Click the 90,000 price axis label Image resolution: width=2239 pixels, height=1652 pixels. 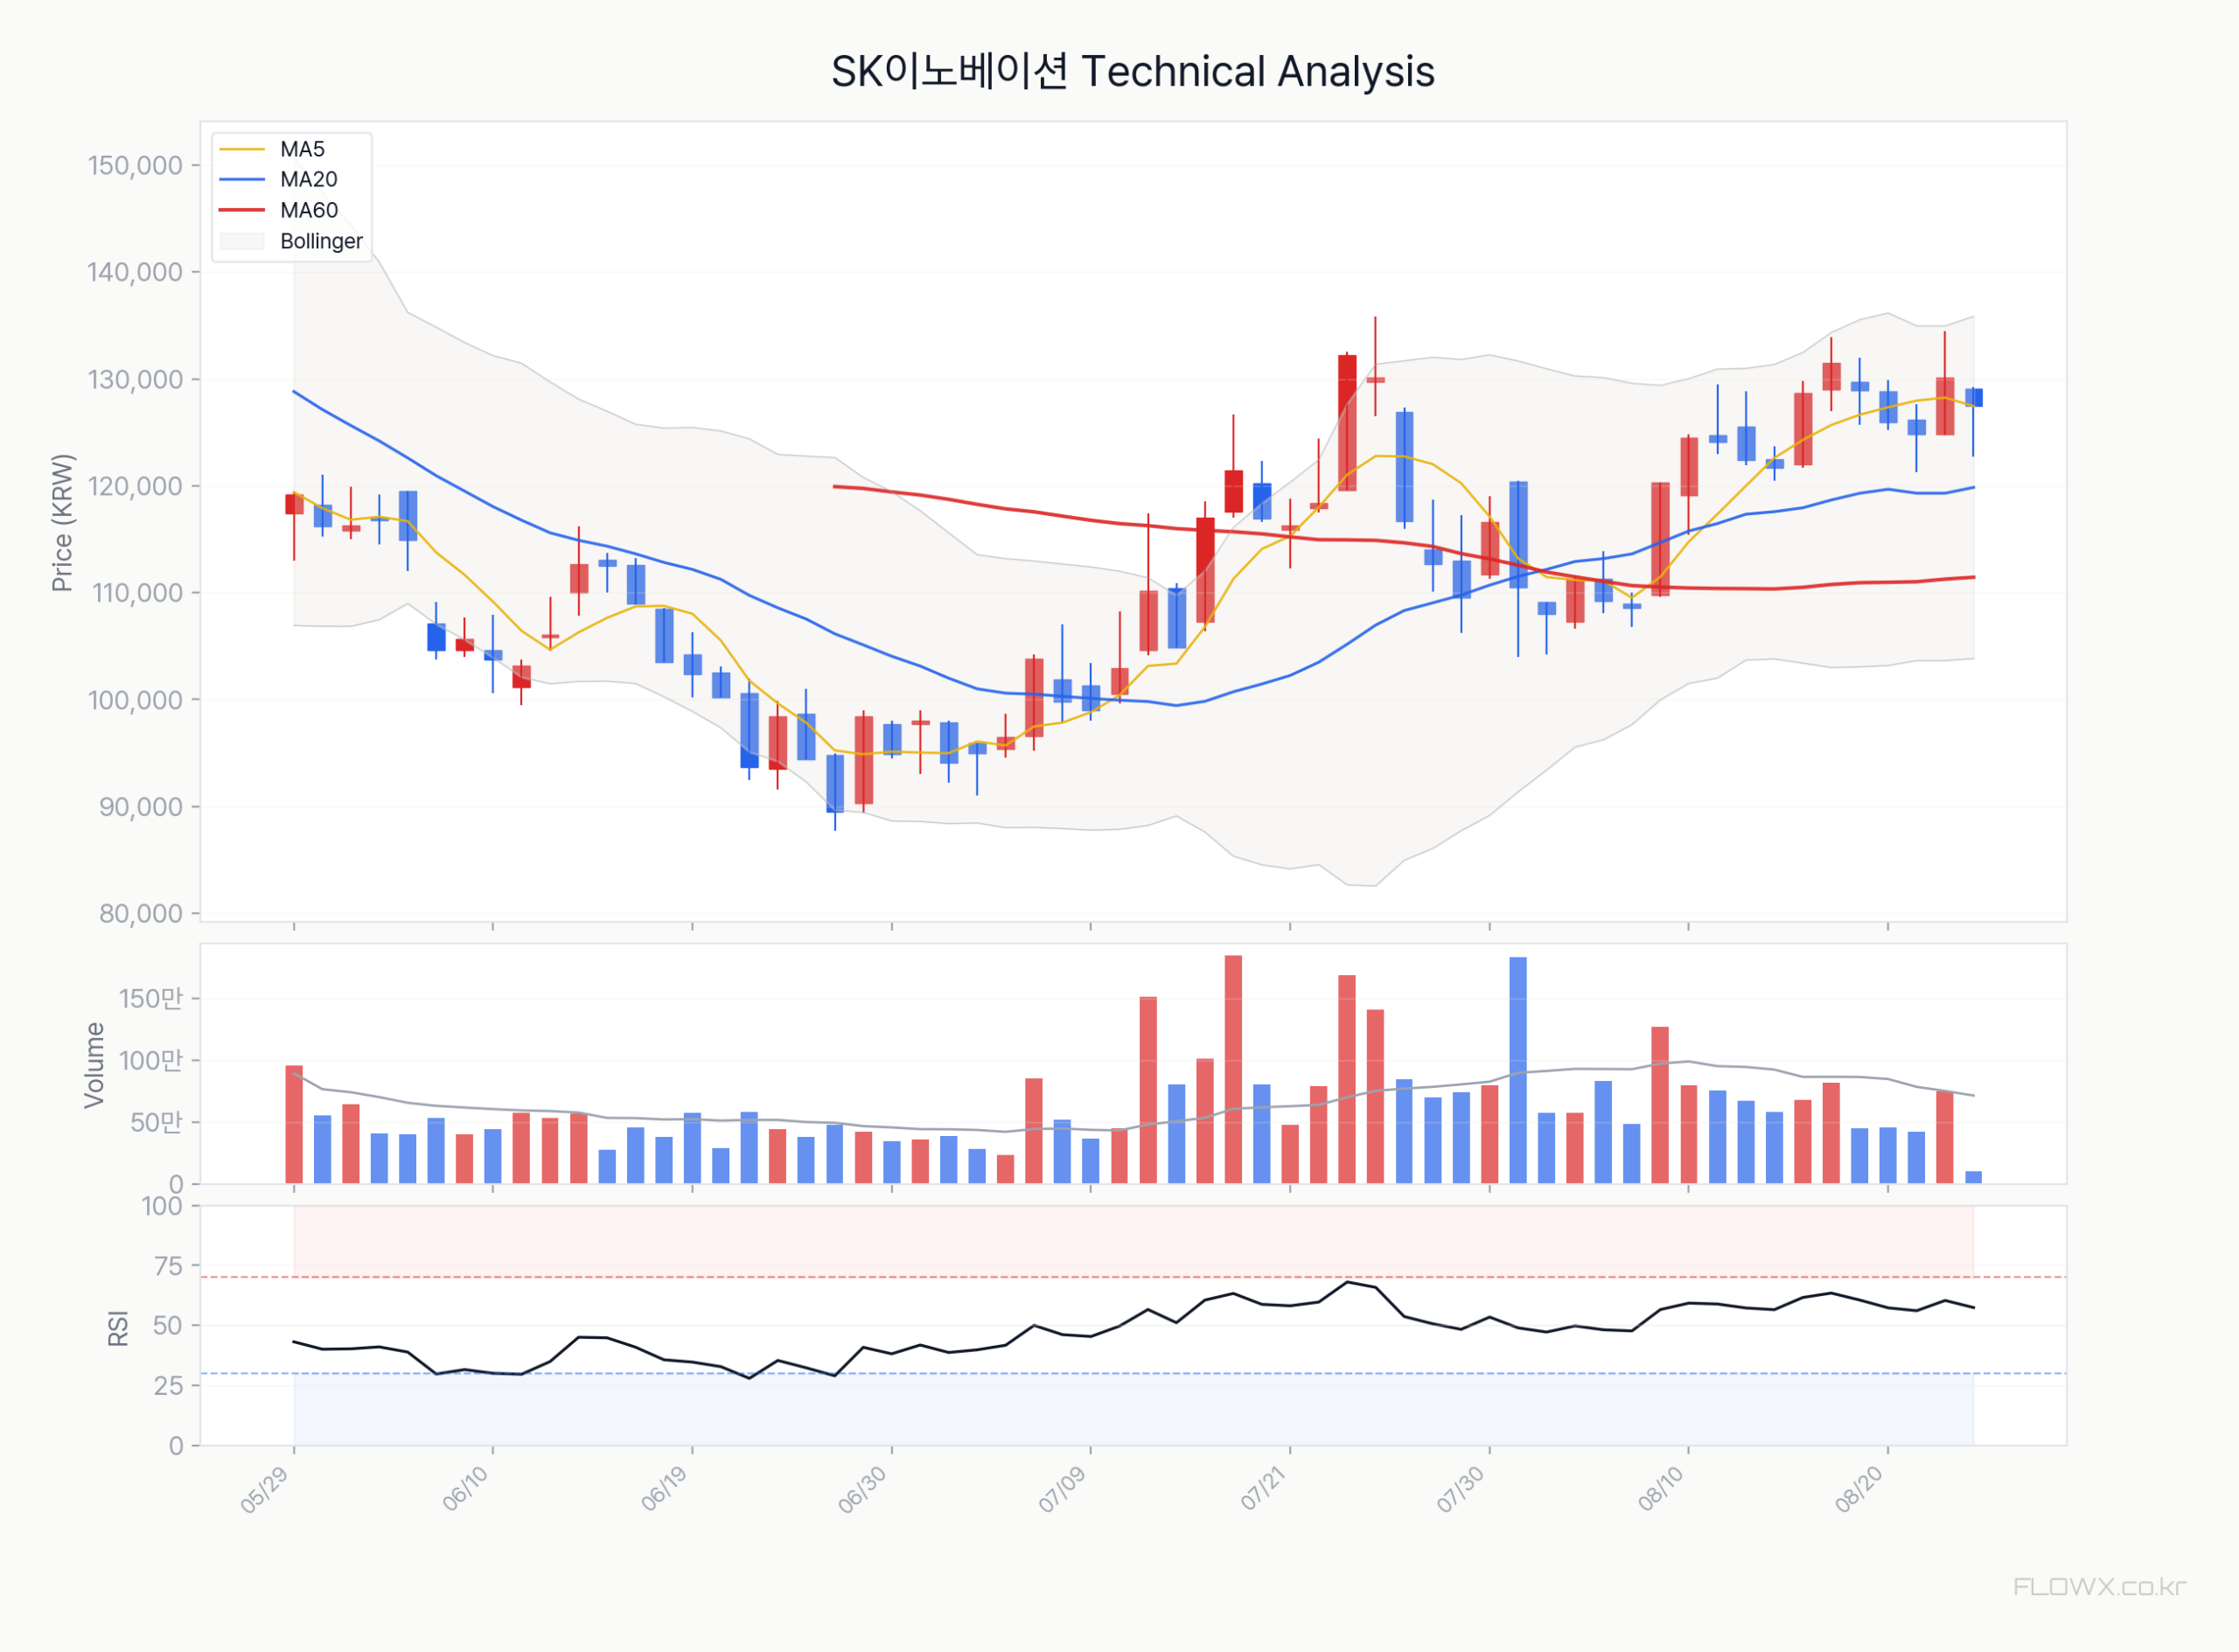[x=141, y=807]
